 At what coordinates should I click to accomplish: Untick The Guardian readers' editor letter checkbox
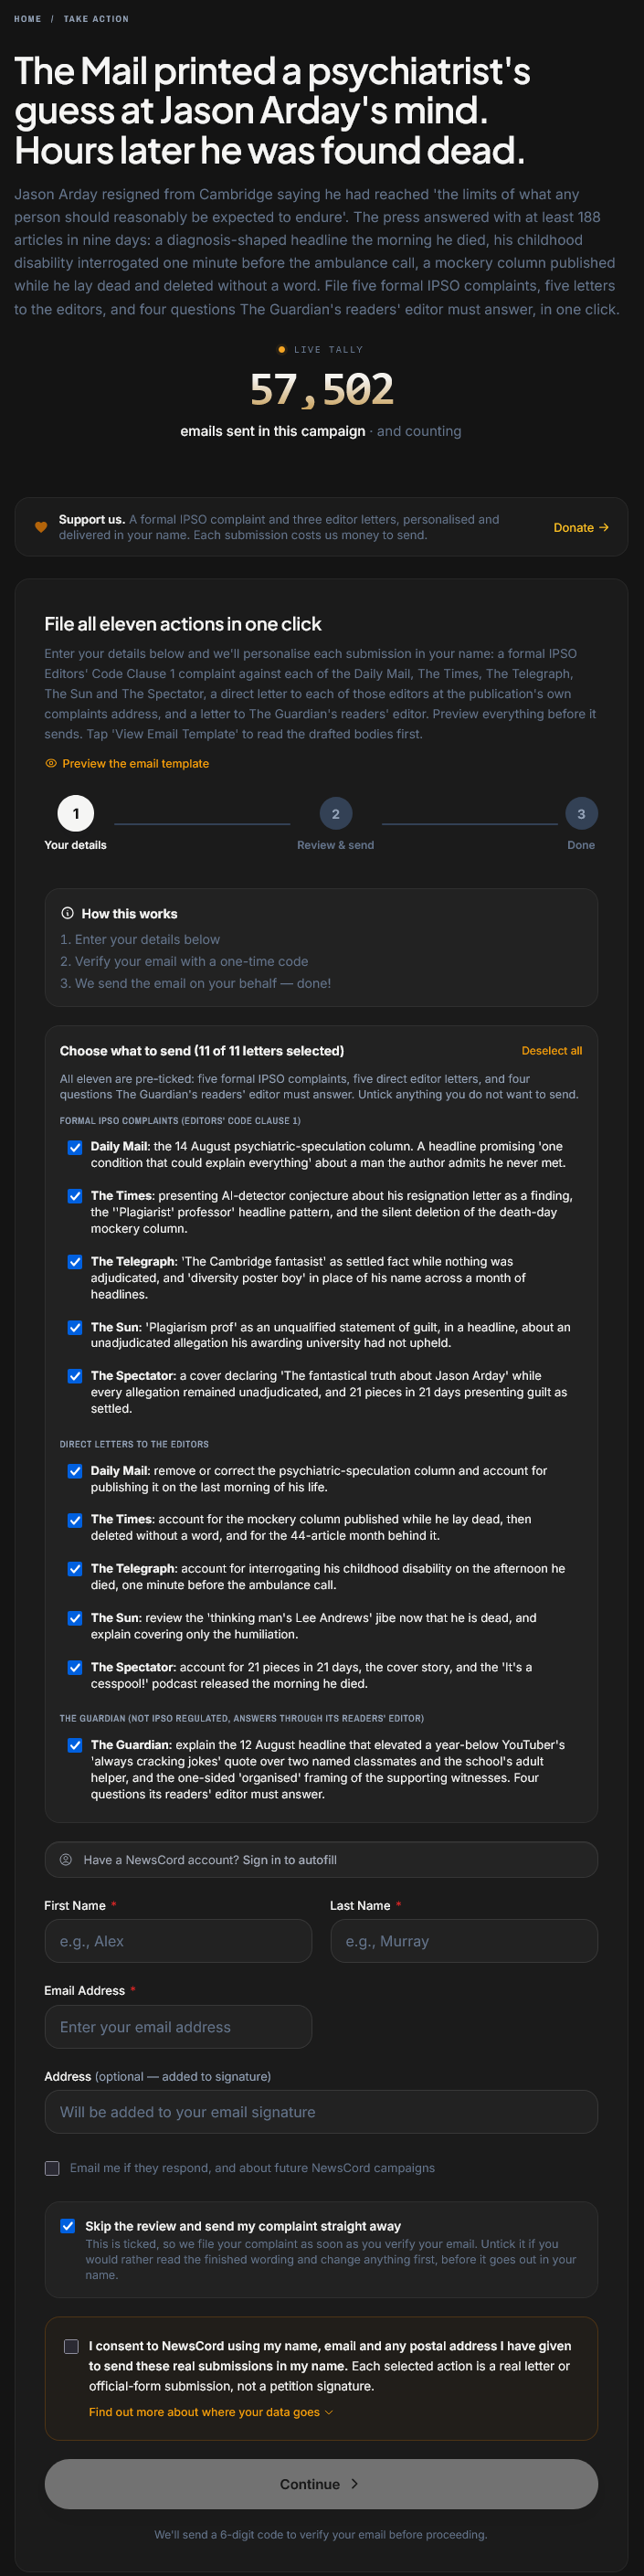pos(75,1745)
